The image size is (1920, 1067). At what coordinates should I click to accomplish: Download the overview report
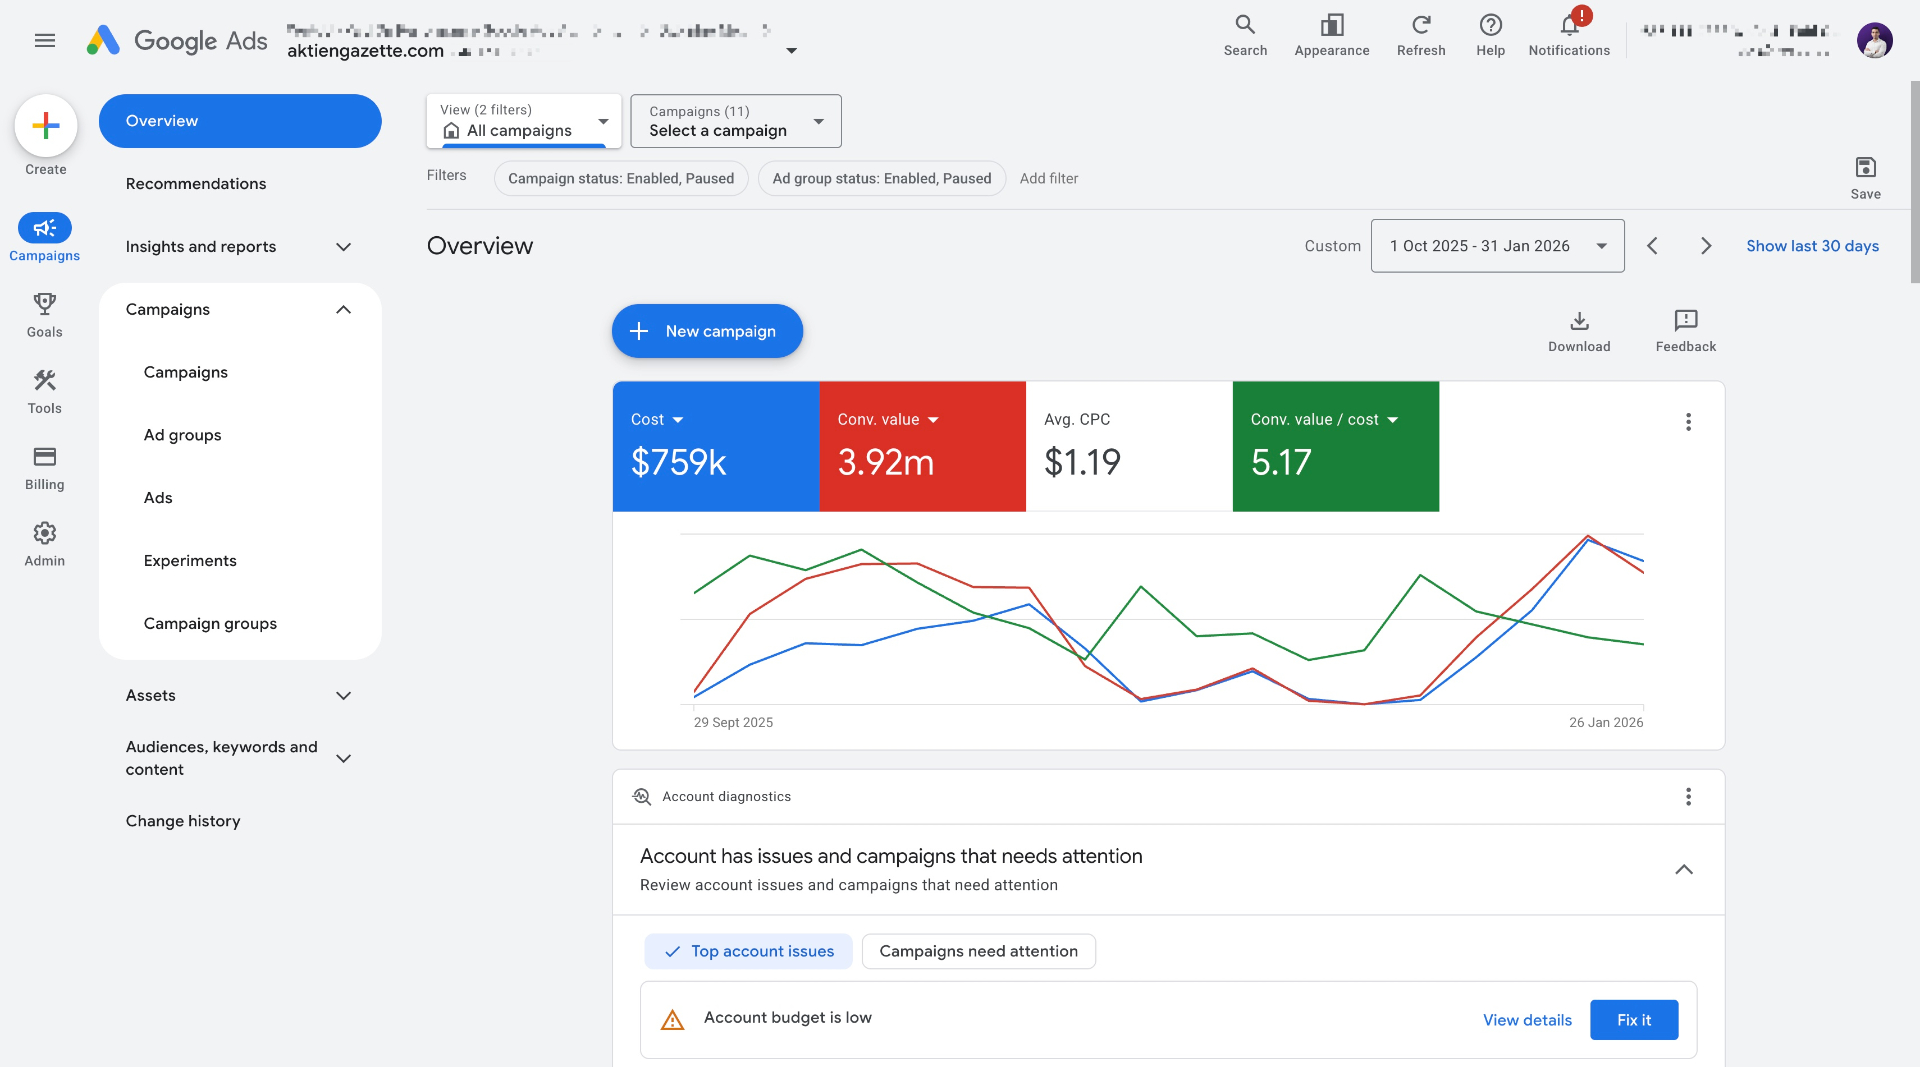tap(1579, 331)
